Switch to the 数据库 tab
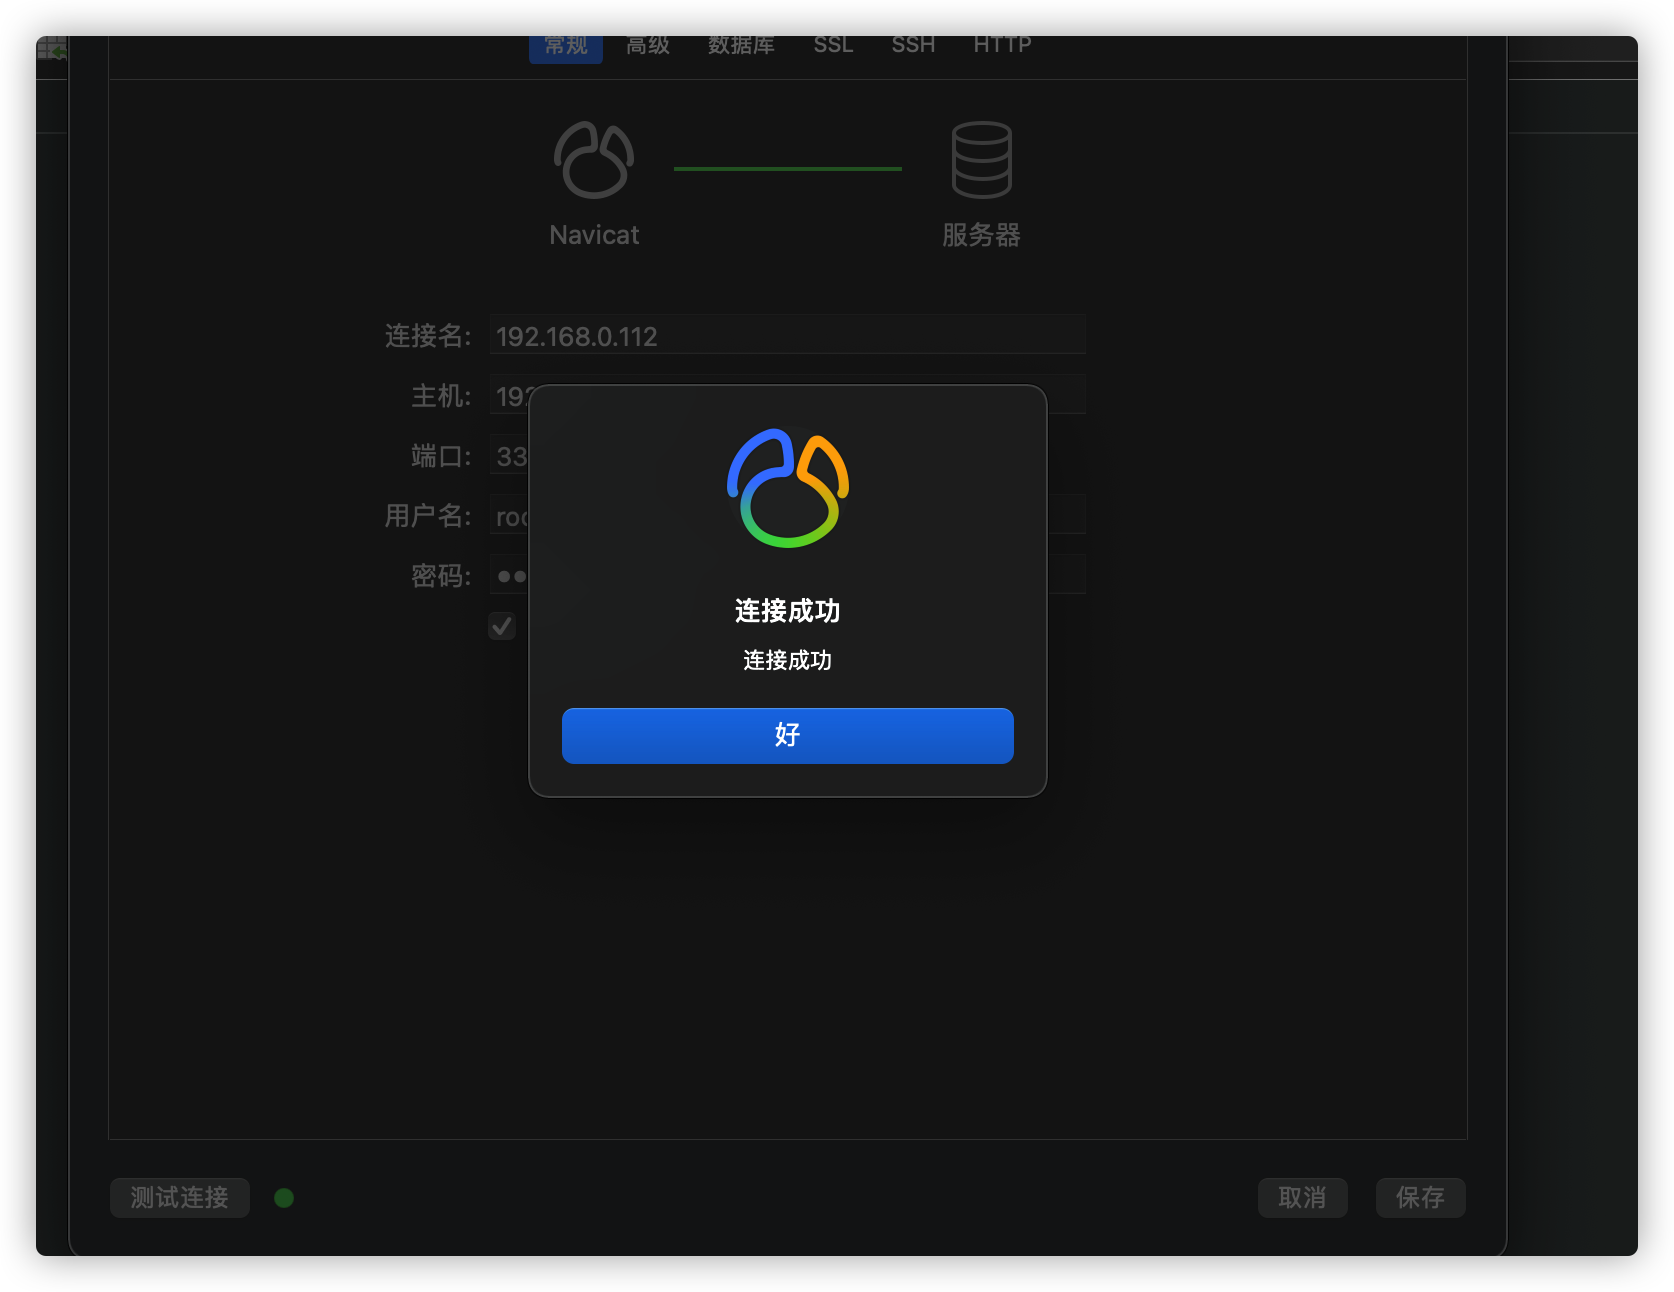The width and height of the screenshot is (1674, 1292). point(741,44)
